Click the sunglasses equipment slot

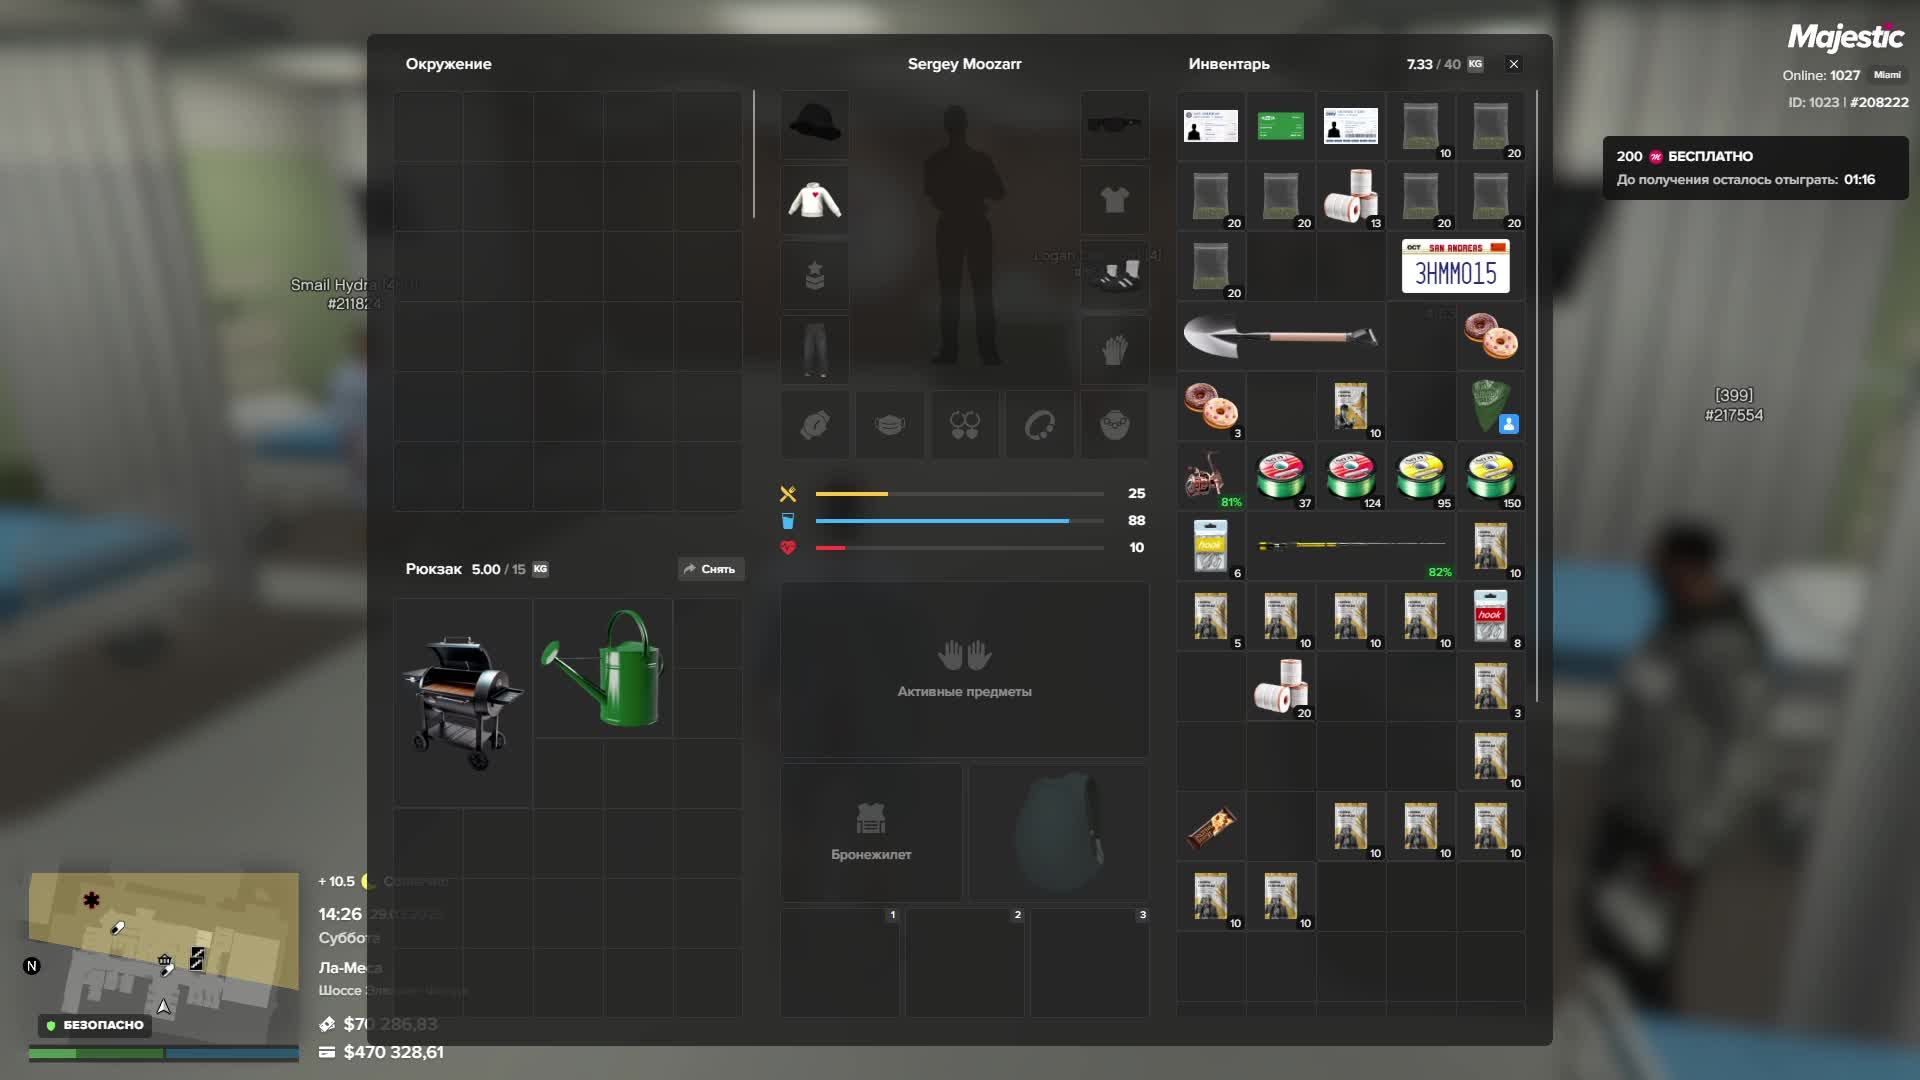click(x=1114, y=125)
